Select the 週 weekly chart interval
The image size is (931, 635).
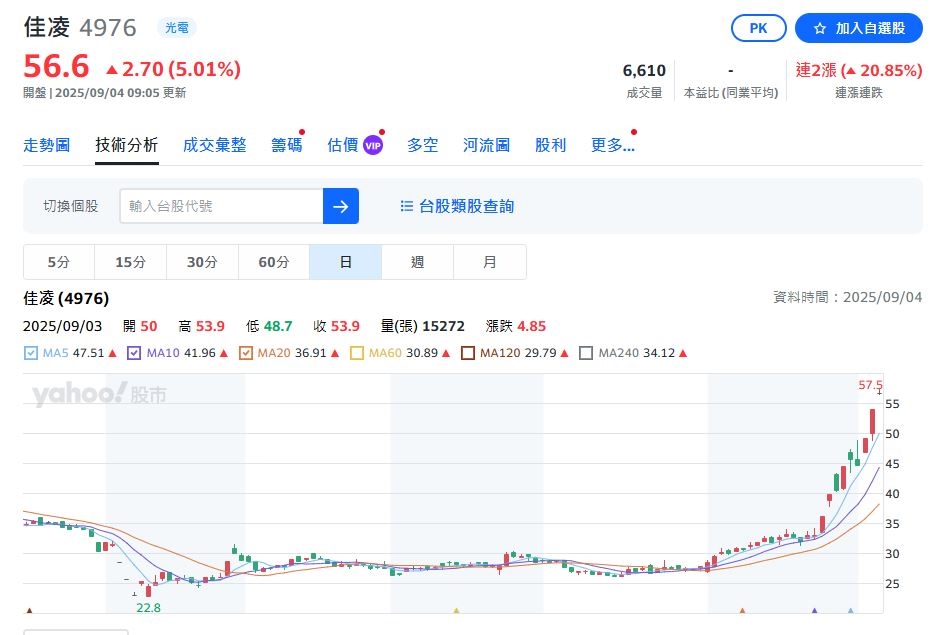(x=417, y=261)
